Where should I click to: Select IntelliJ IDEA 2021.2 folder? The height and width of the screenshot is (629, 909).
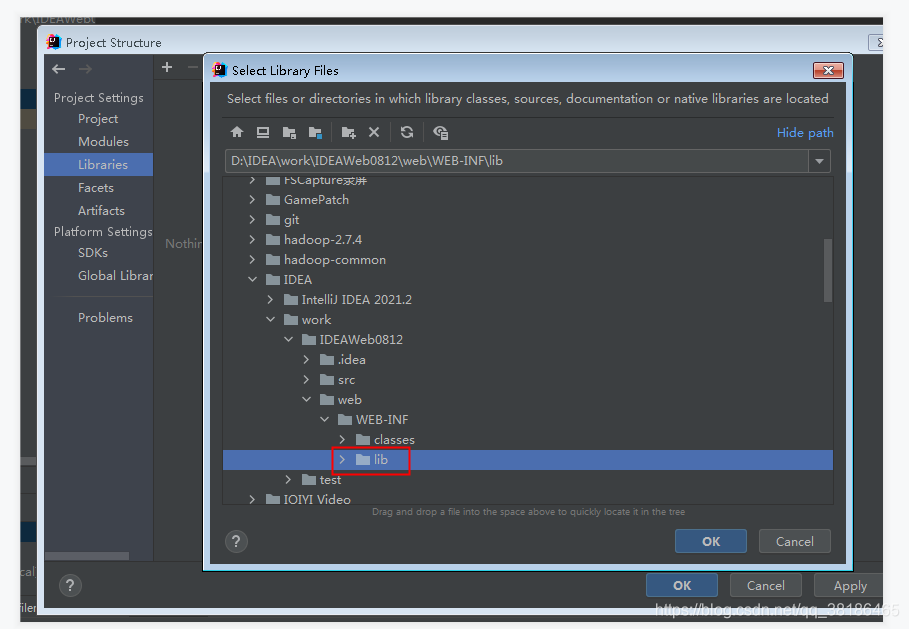[x=528, y=300]
